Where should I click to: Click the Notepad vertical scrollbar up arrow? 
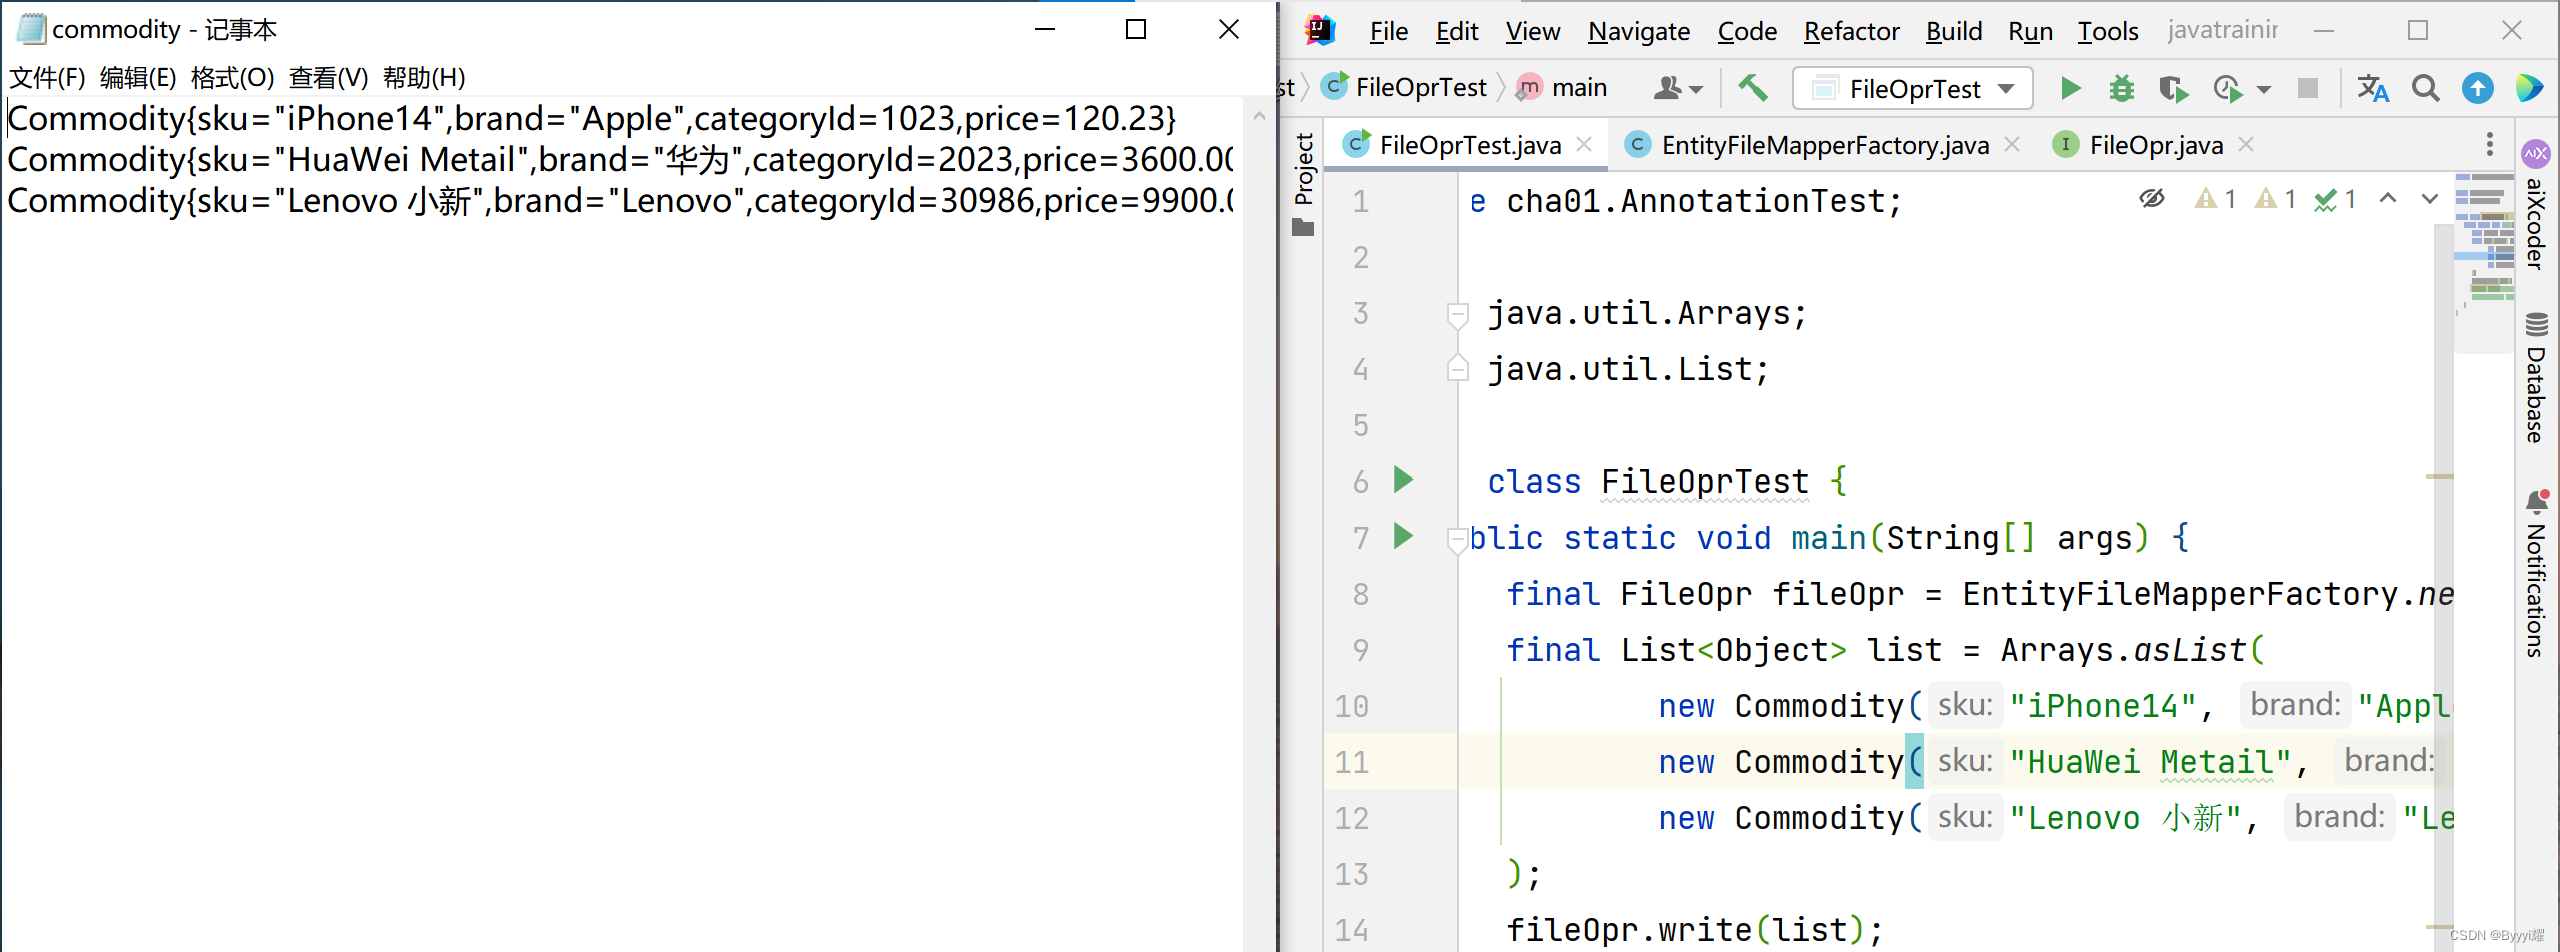pyautogui.click(x=1259, y=117)
